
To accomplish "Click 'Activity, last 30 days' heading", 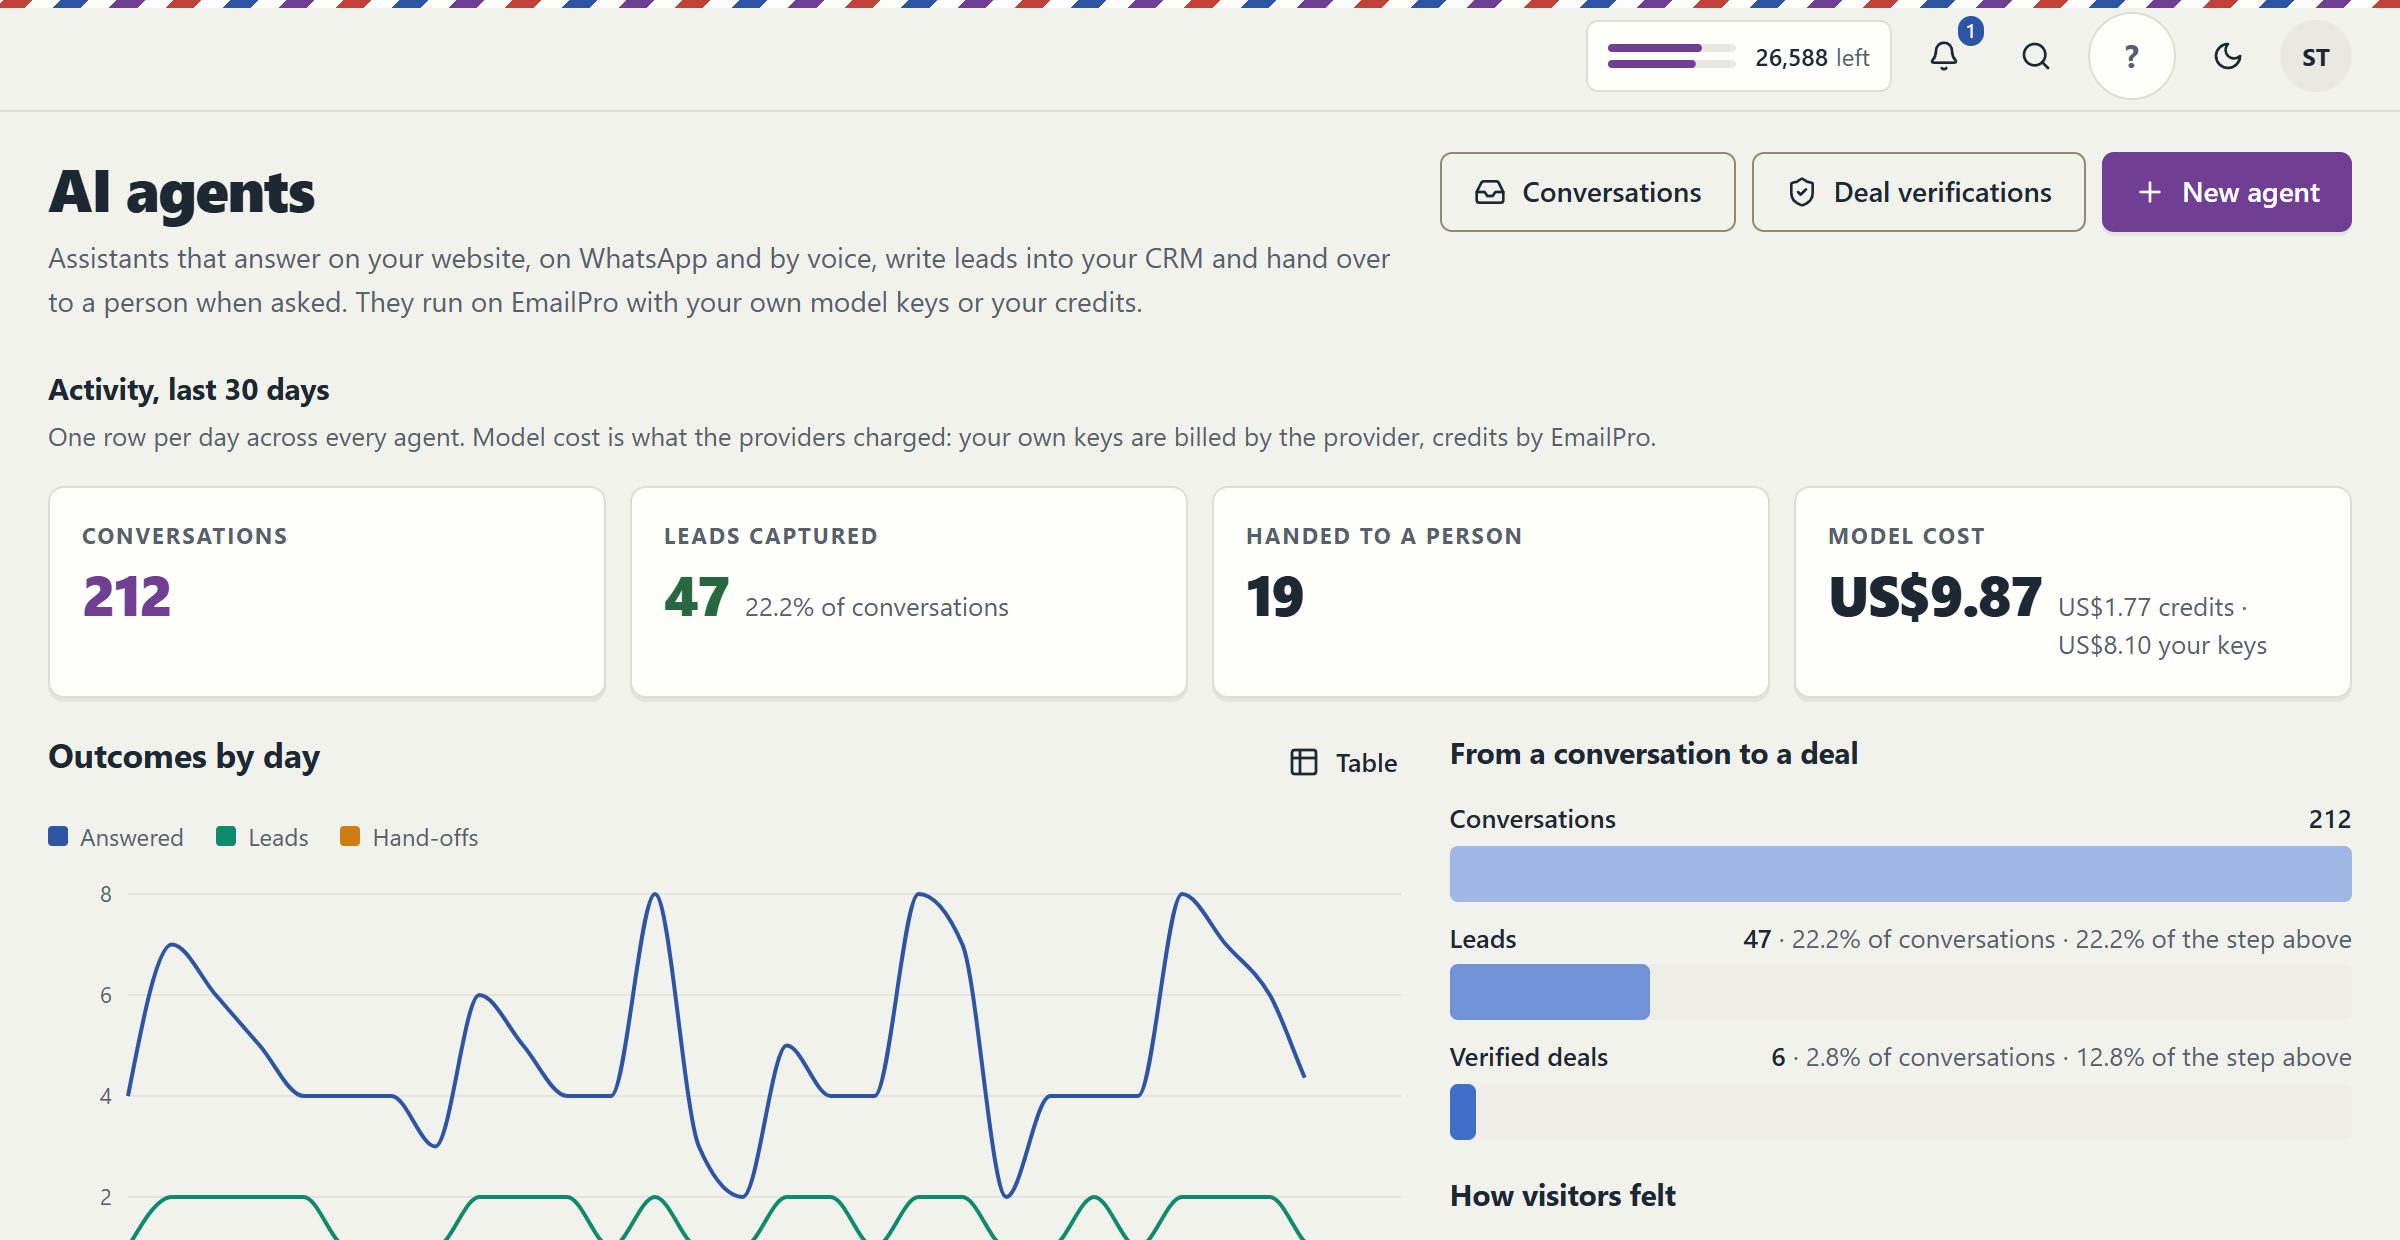I will [x=189, y=389].
